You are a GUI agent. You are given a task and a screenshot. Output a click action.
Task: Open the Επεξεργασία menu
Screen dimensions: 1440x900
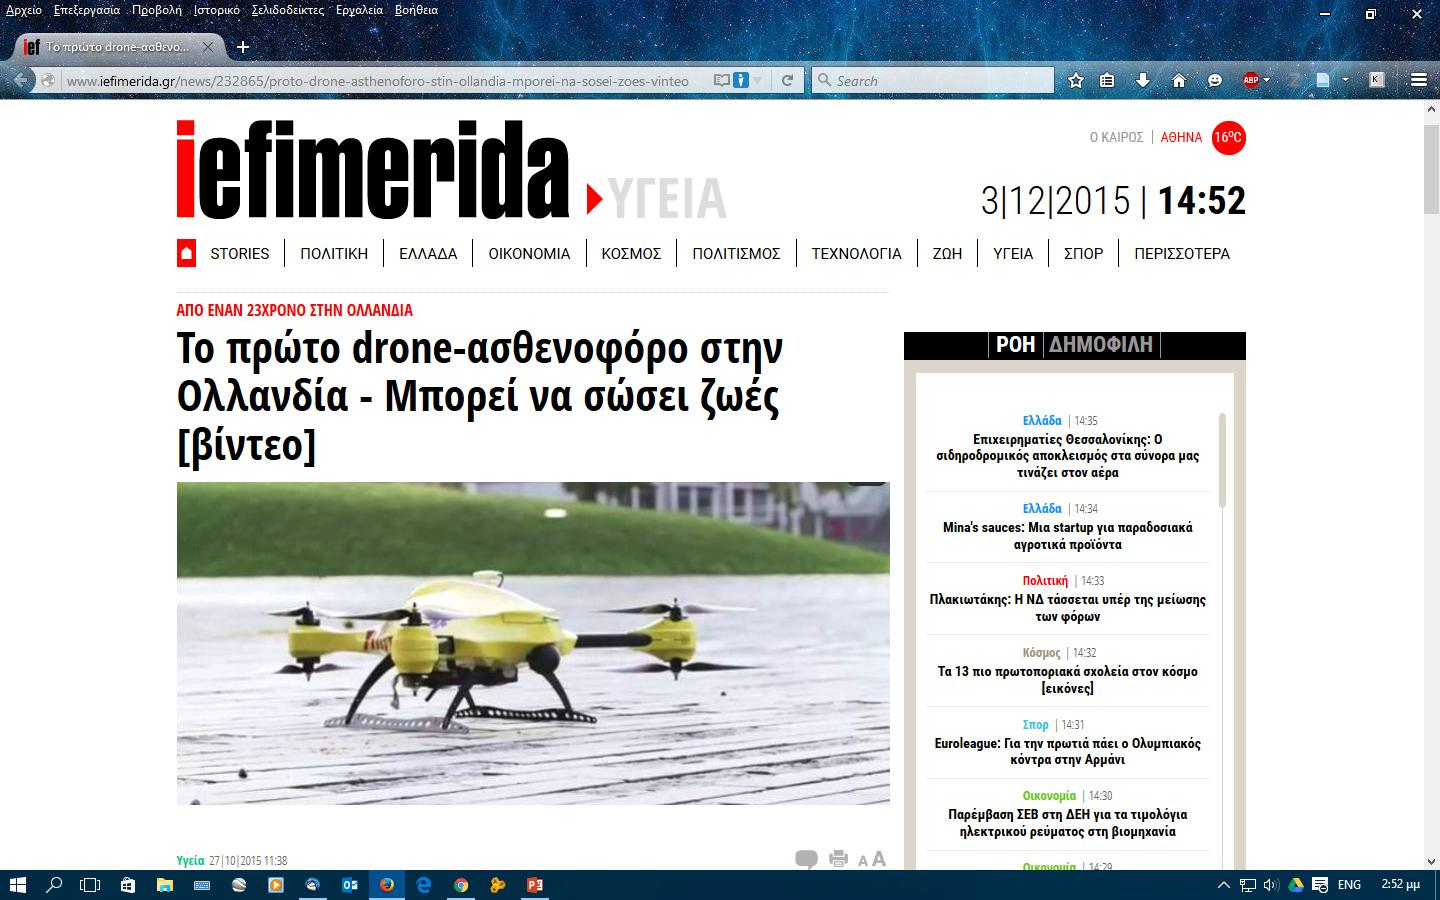point(86,10)
